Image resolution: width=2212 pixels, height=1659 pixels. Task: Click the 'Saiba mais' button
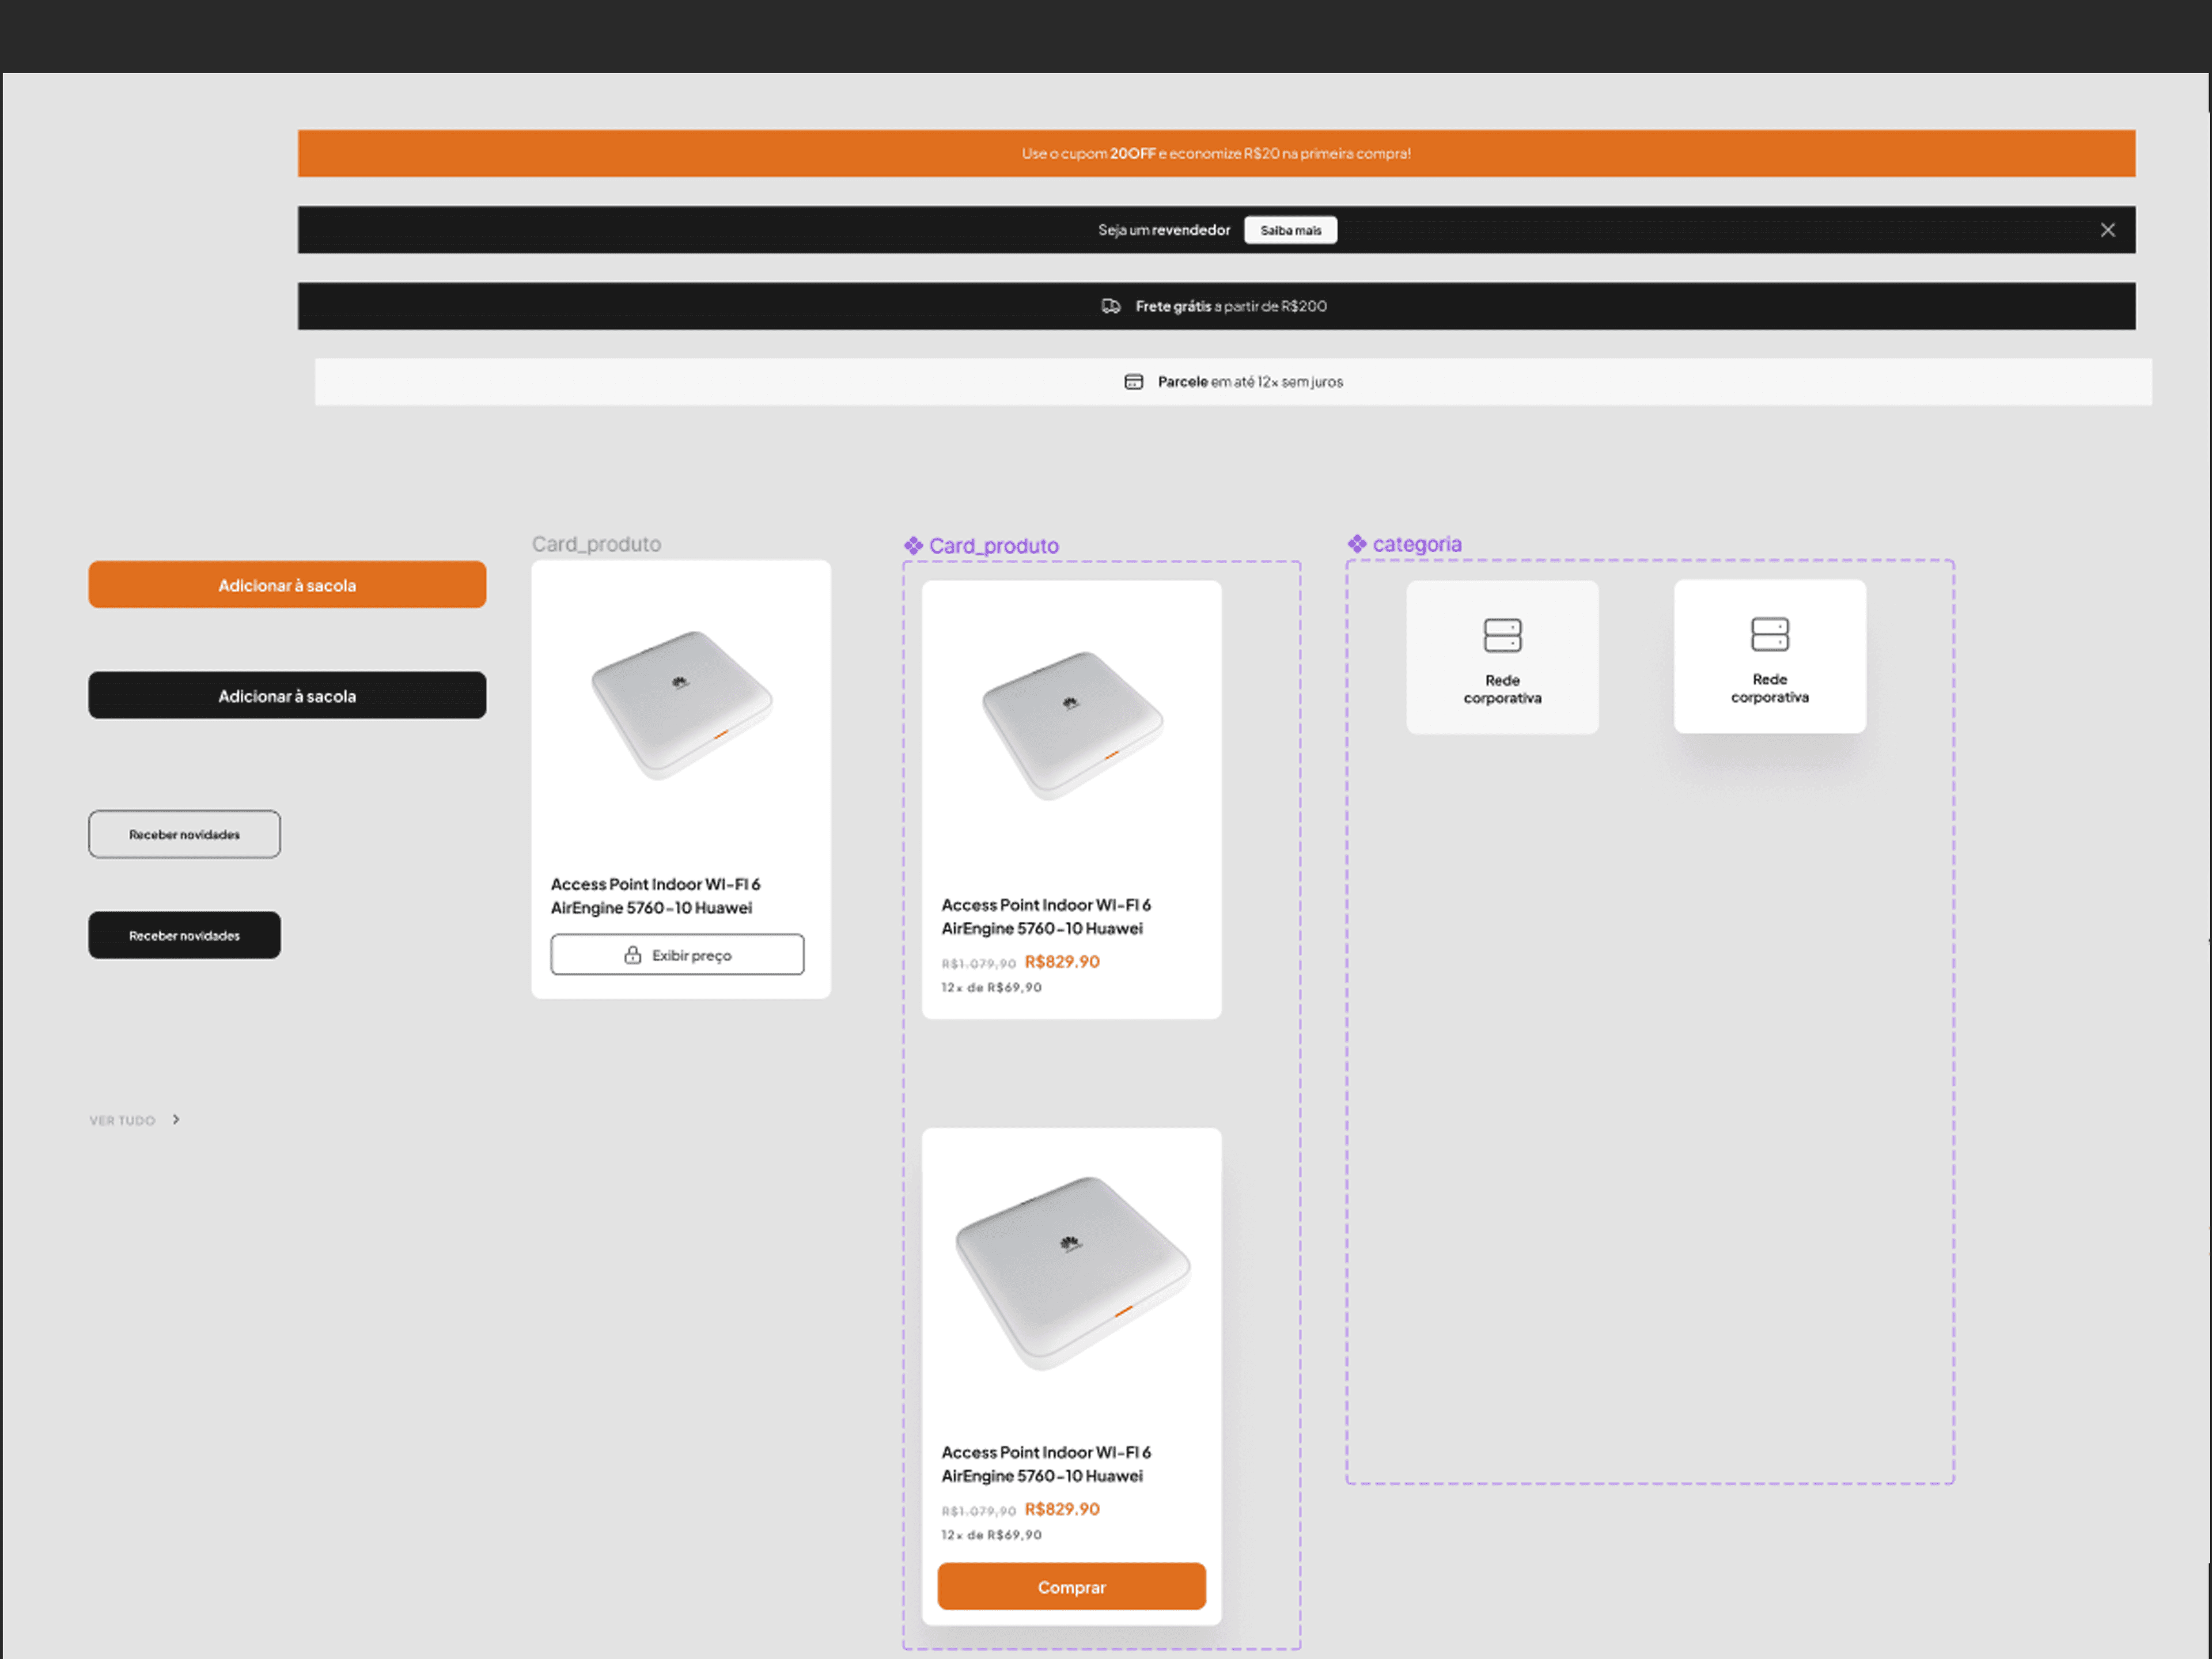(1290, 230)
